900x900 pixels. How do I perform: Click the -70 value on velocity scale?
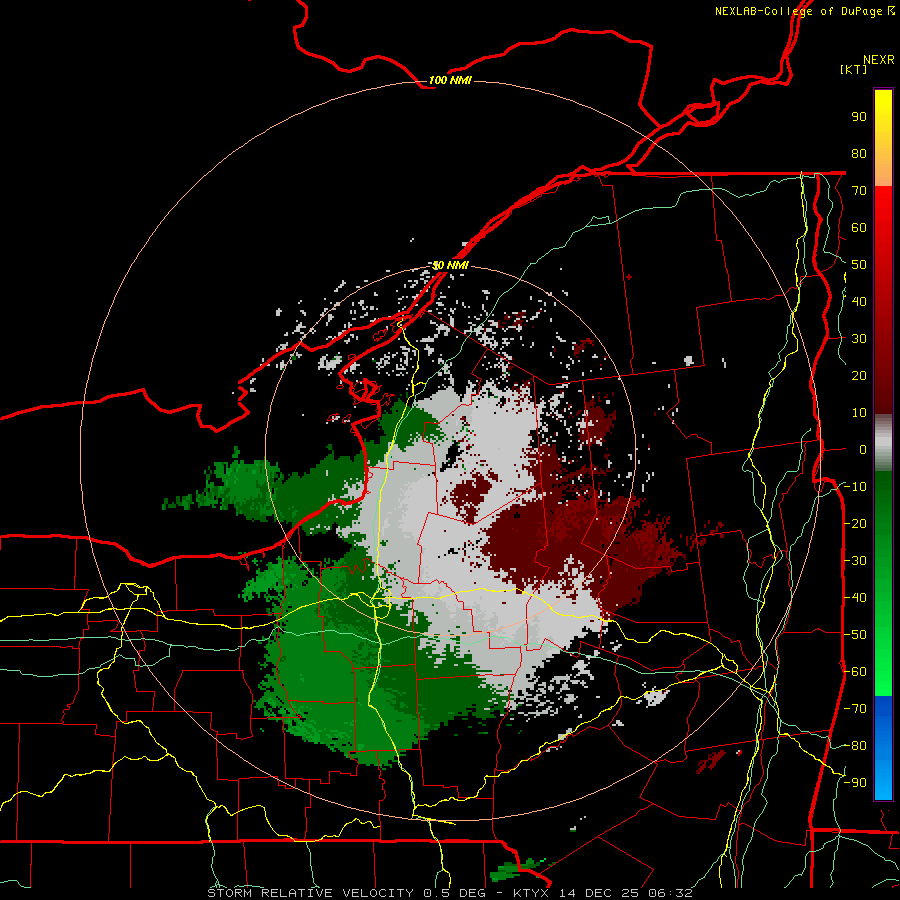[x=855, y=709]
